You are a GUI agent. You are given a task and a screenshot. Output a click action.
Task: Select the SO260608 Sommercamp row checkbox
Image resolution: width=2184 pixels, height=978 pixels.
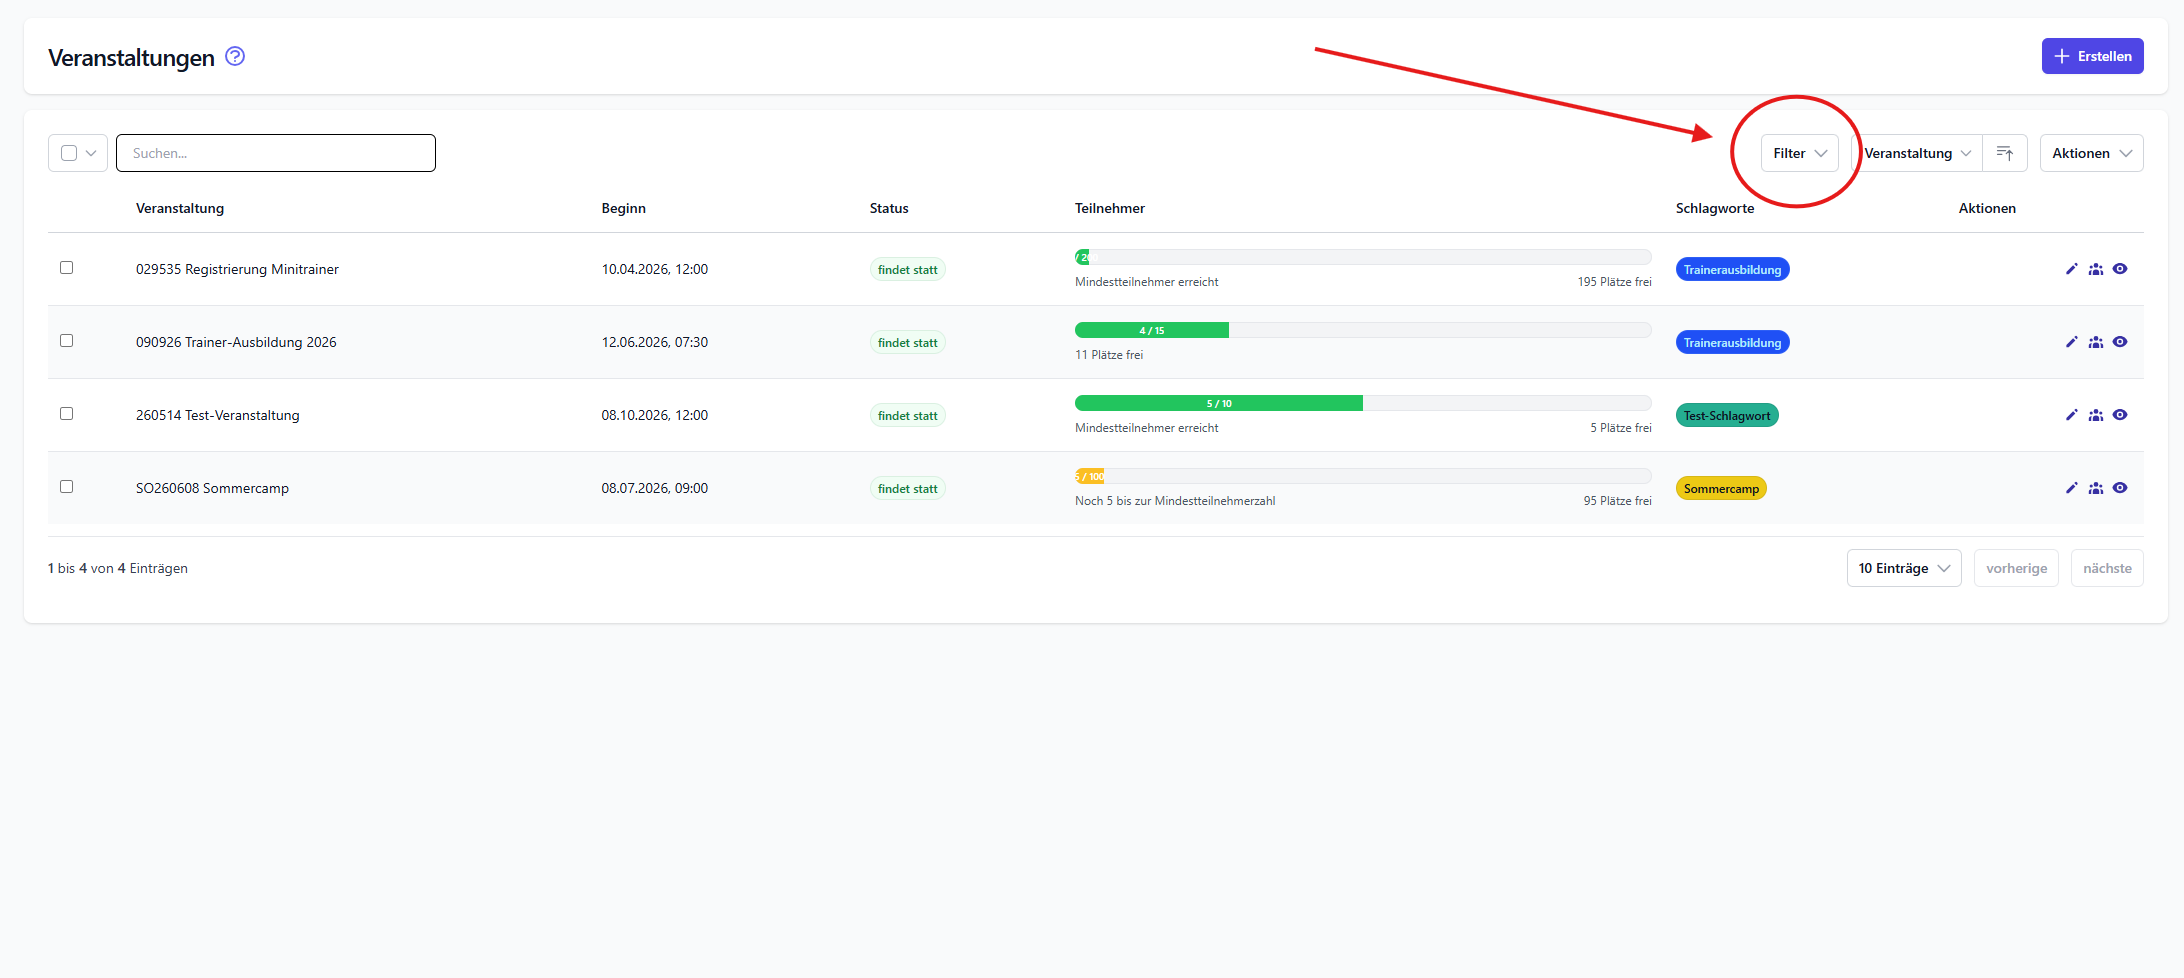pyautogui.click(x=67, y=487)
